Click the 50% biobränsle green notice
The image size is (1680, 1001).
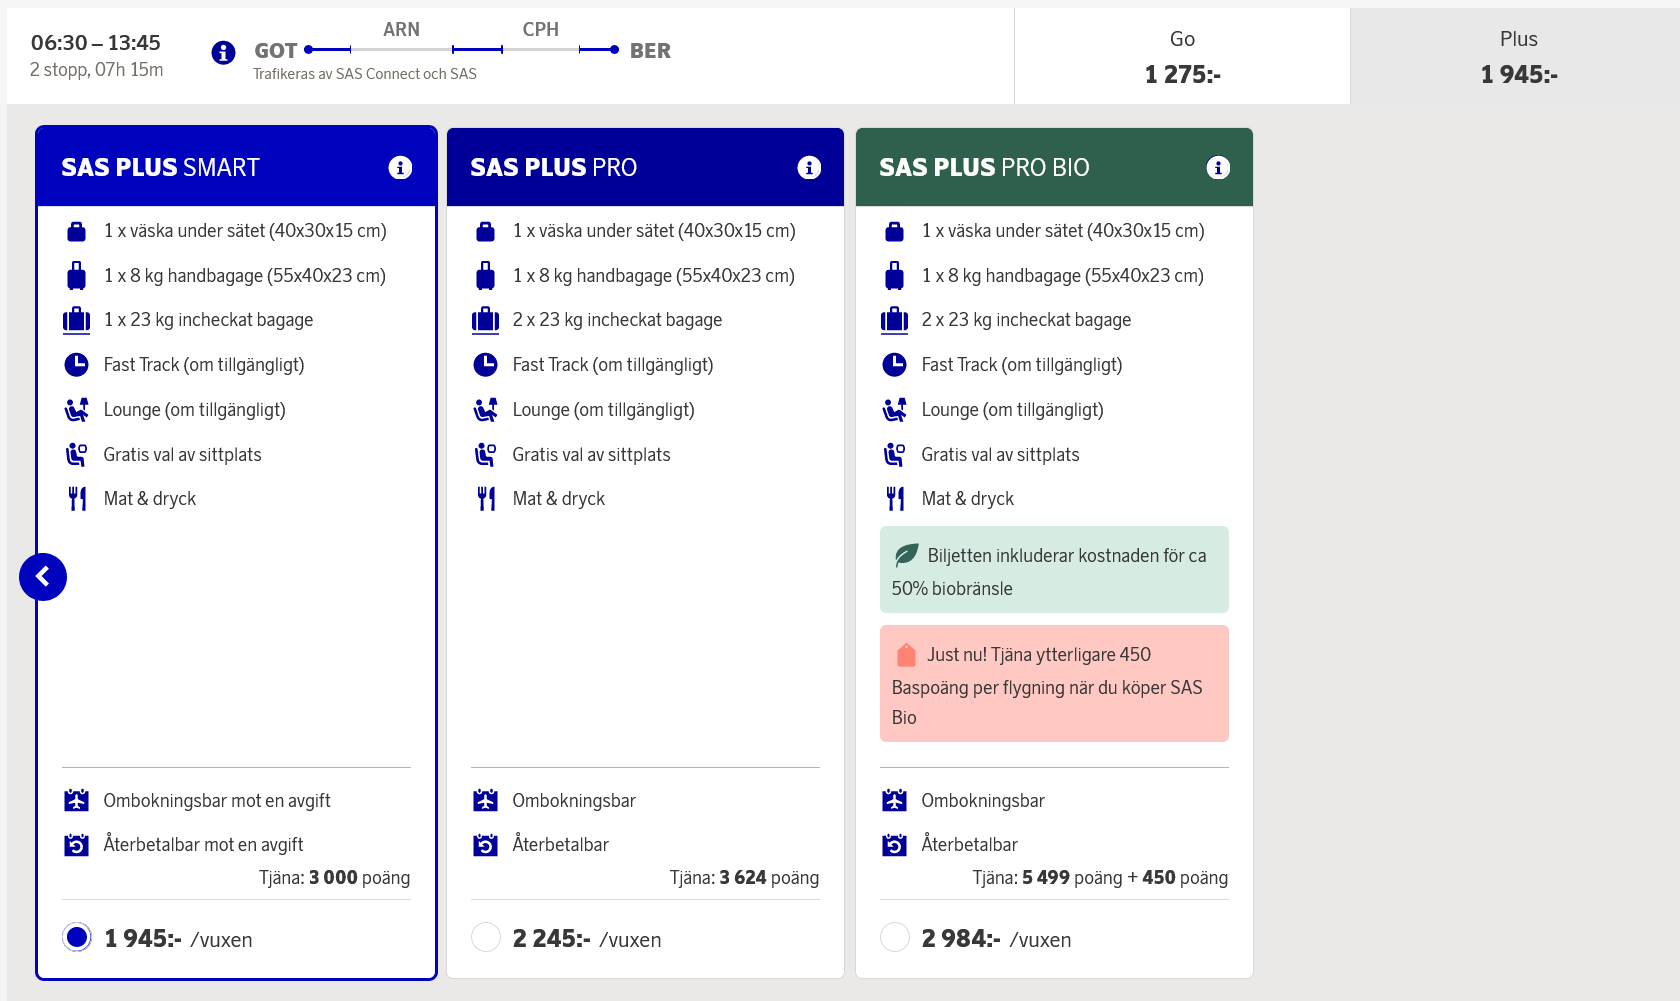tap(1054, 571)
